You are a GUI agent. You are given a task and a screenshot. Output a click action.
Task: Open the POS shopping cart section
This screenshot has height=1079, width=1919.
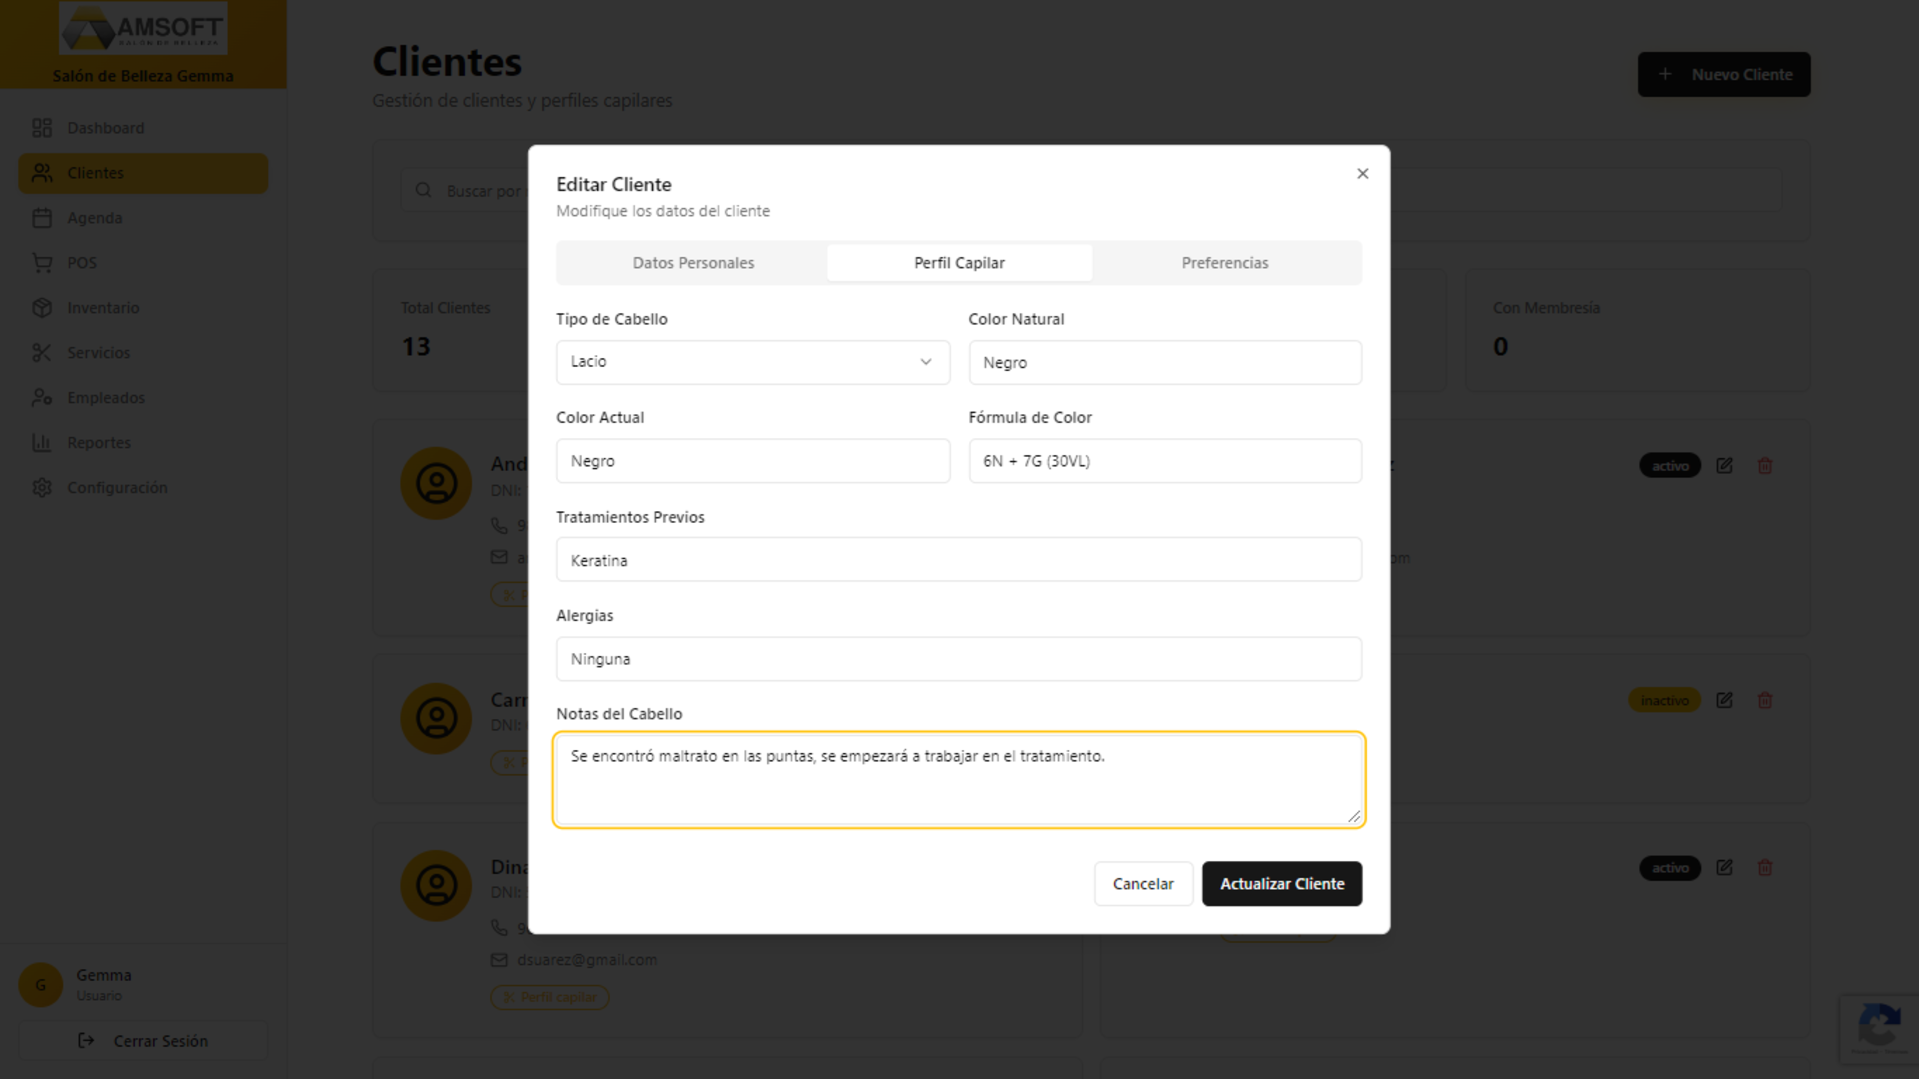click(42, 262)
